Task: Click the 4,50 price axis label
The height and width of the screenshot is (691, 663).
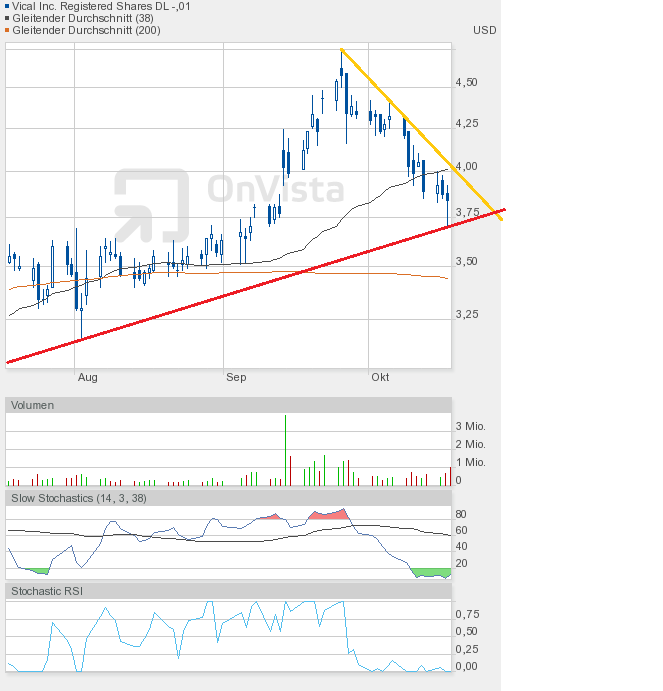Action: 466,82
